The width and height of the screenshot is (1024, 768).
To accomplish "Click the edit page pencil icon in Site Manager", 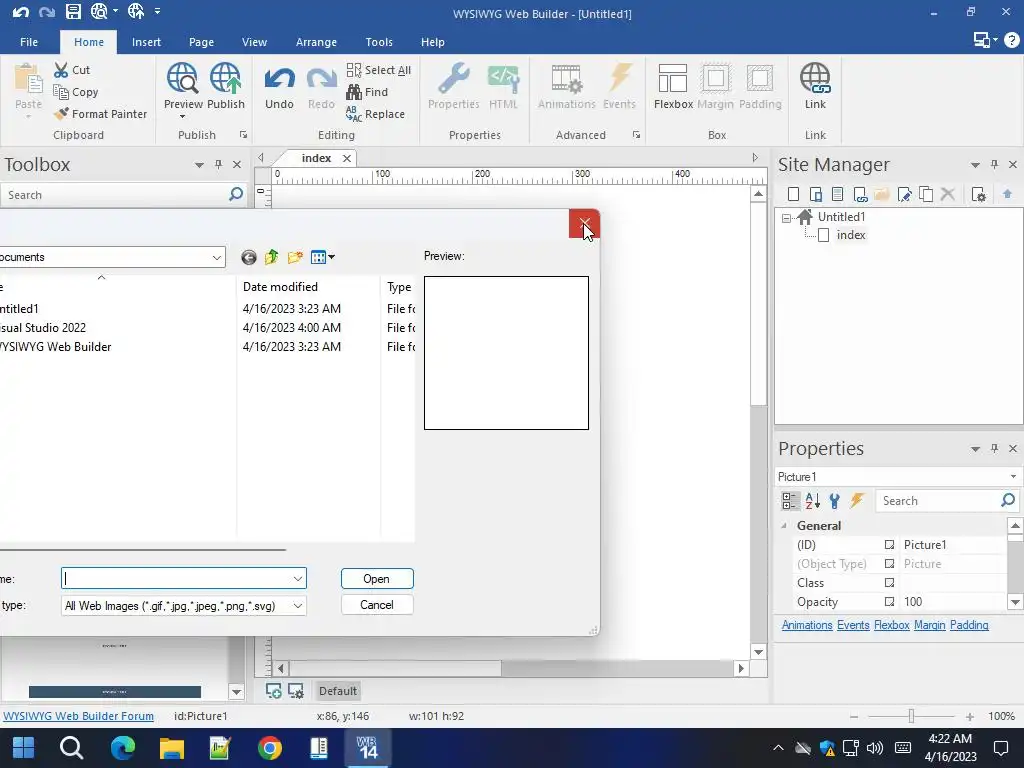I will (x=904, y=194).
